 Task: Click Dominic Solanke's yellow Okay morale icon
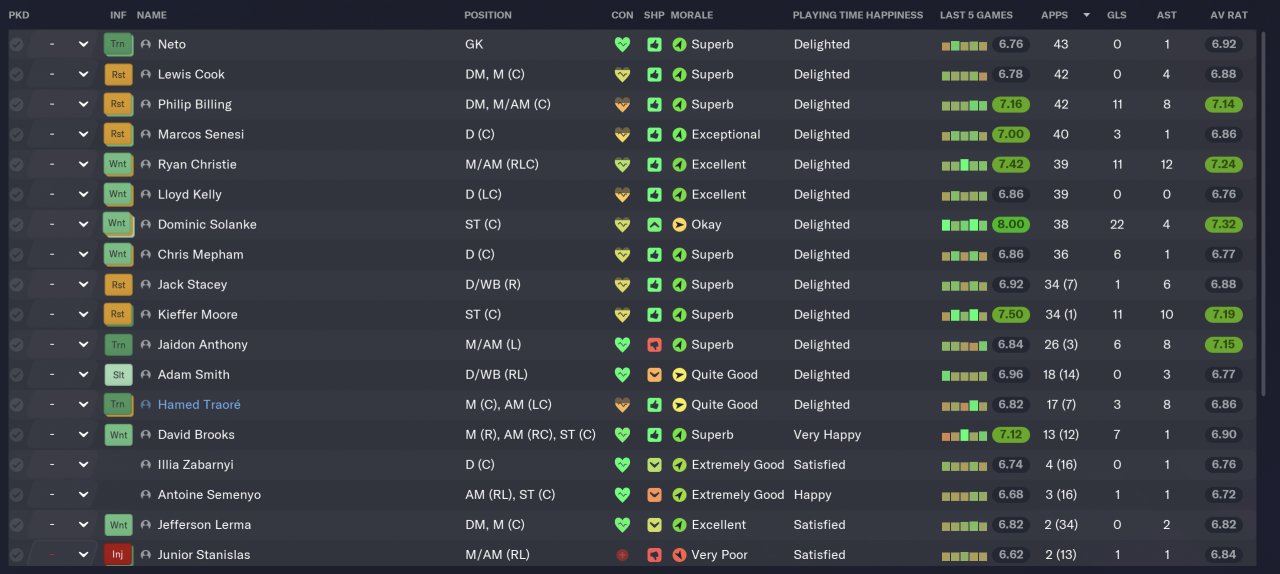[679, 225]
